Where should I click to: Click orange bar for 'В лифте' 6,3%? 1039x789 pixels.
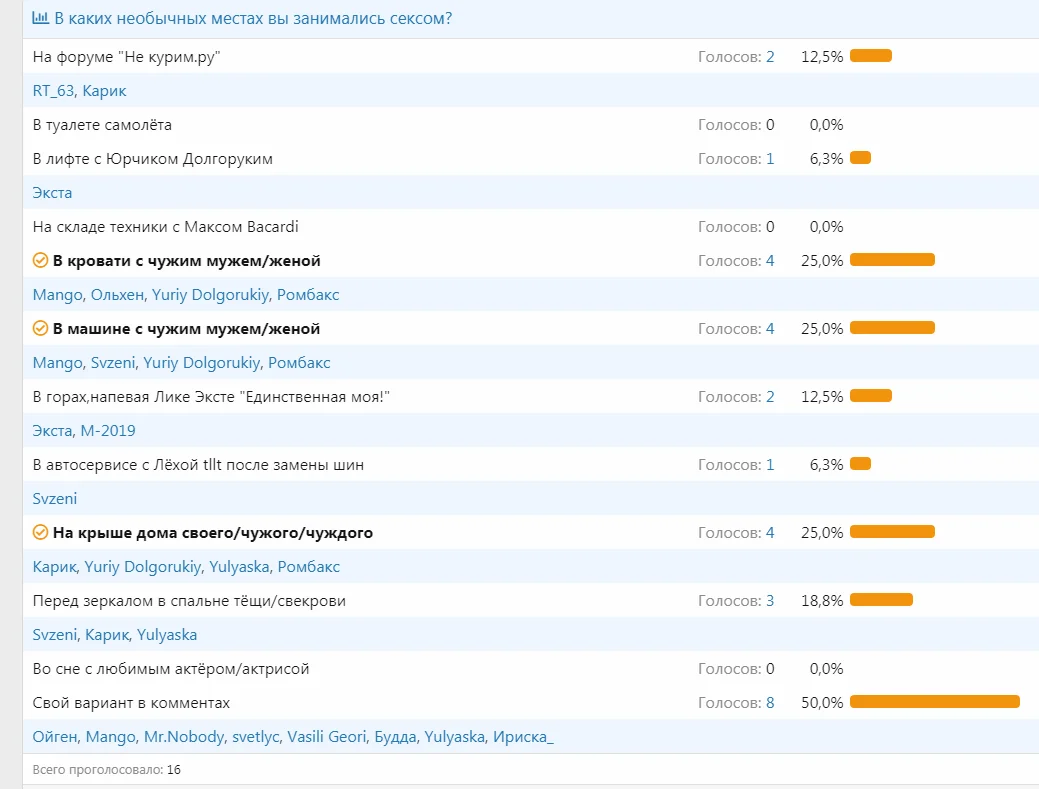coord(860,158)
